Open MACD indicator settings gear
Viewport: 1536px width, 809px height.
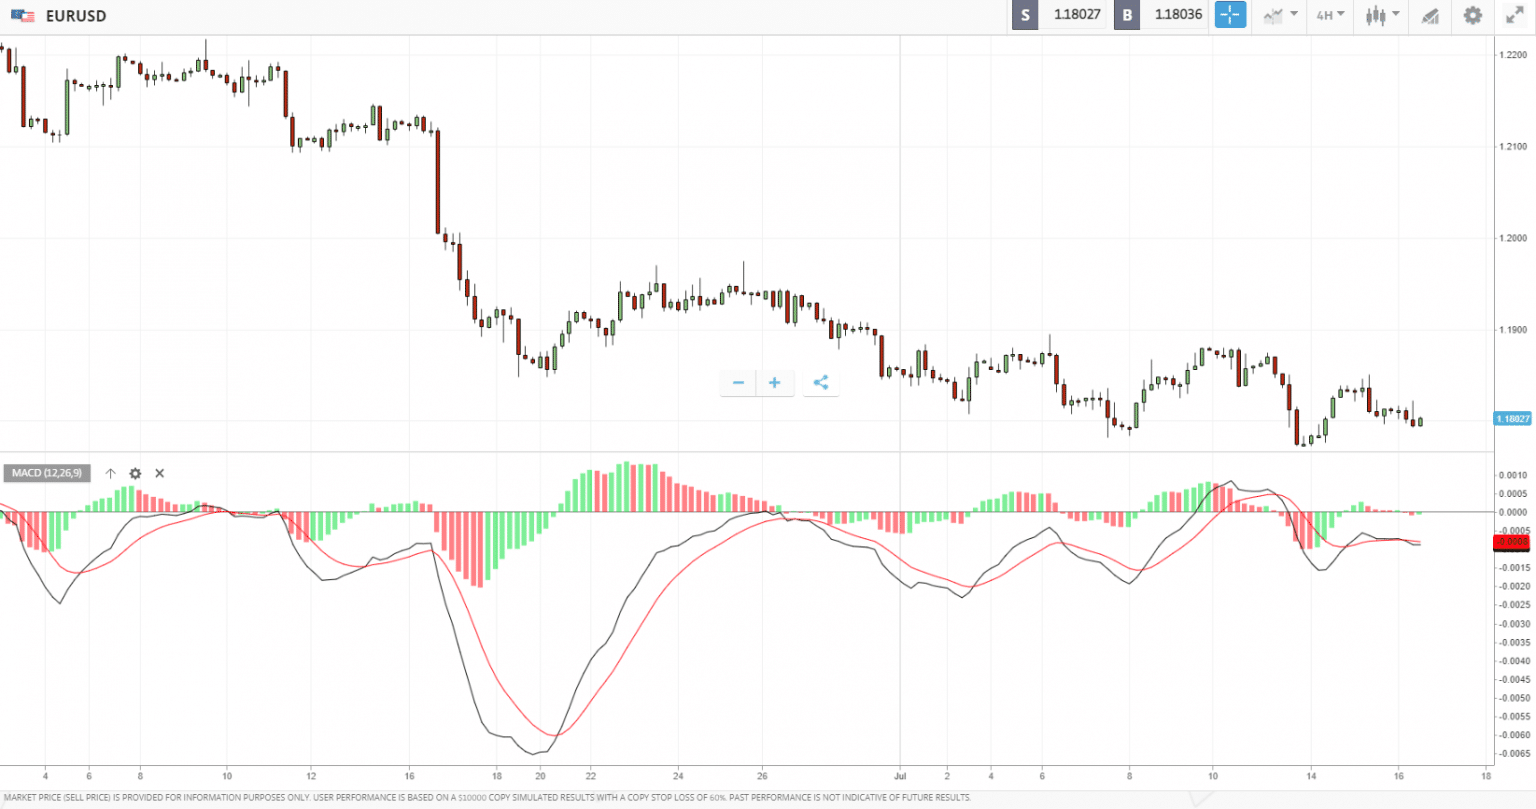(135, 473)
